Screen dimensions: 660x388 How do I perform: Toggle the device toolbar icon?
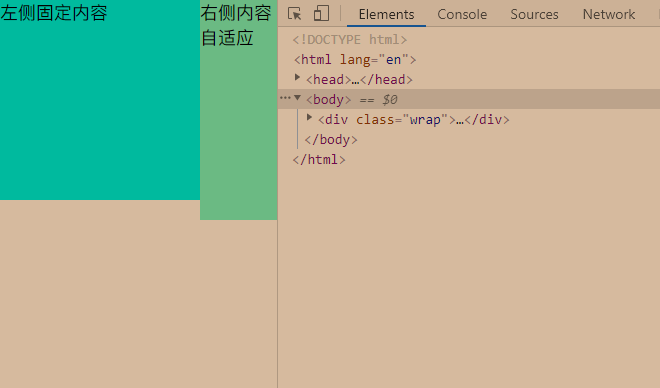322,13
